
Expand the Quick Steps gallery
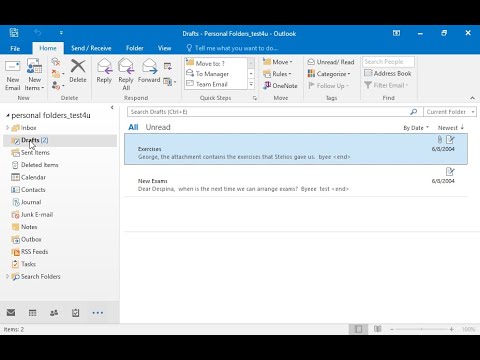click(251, 84)
